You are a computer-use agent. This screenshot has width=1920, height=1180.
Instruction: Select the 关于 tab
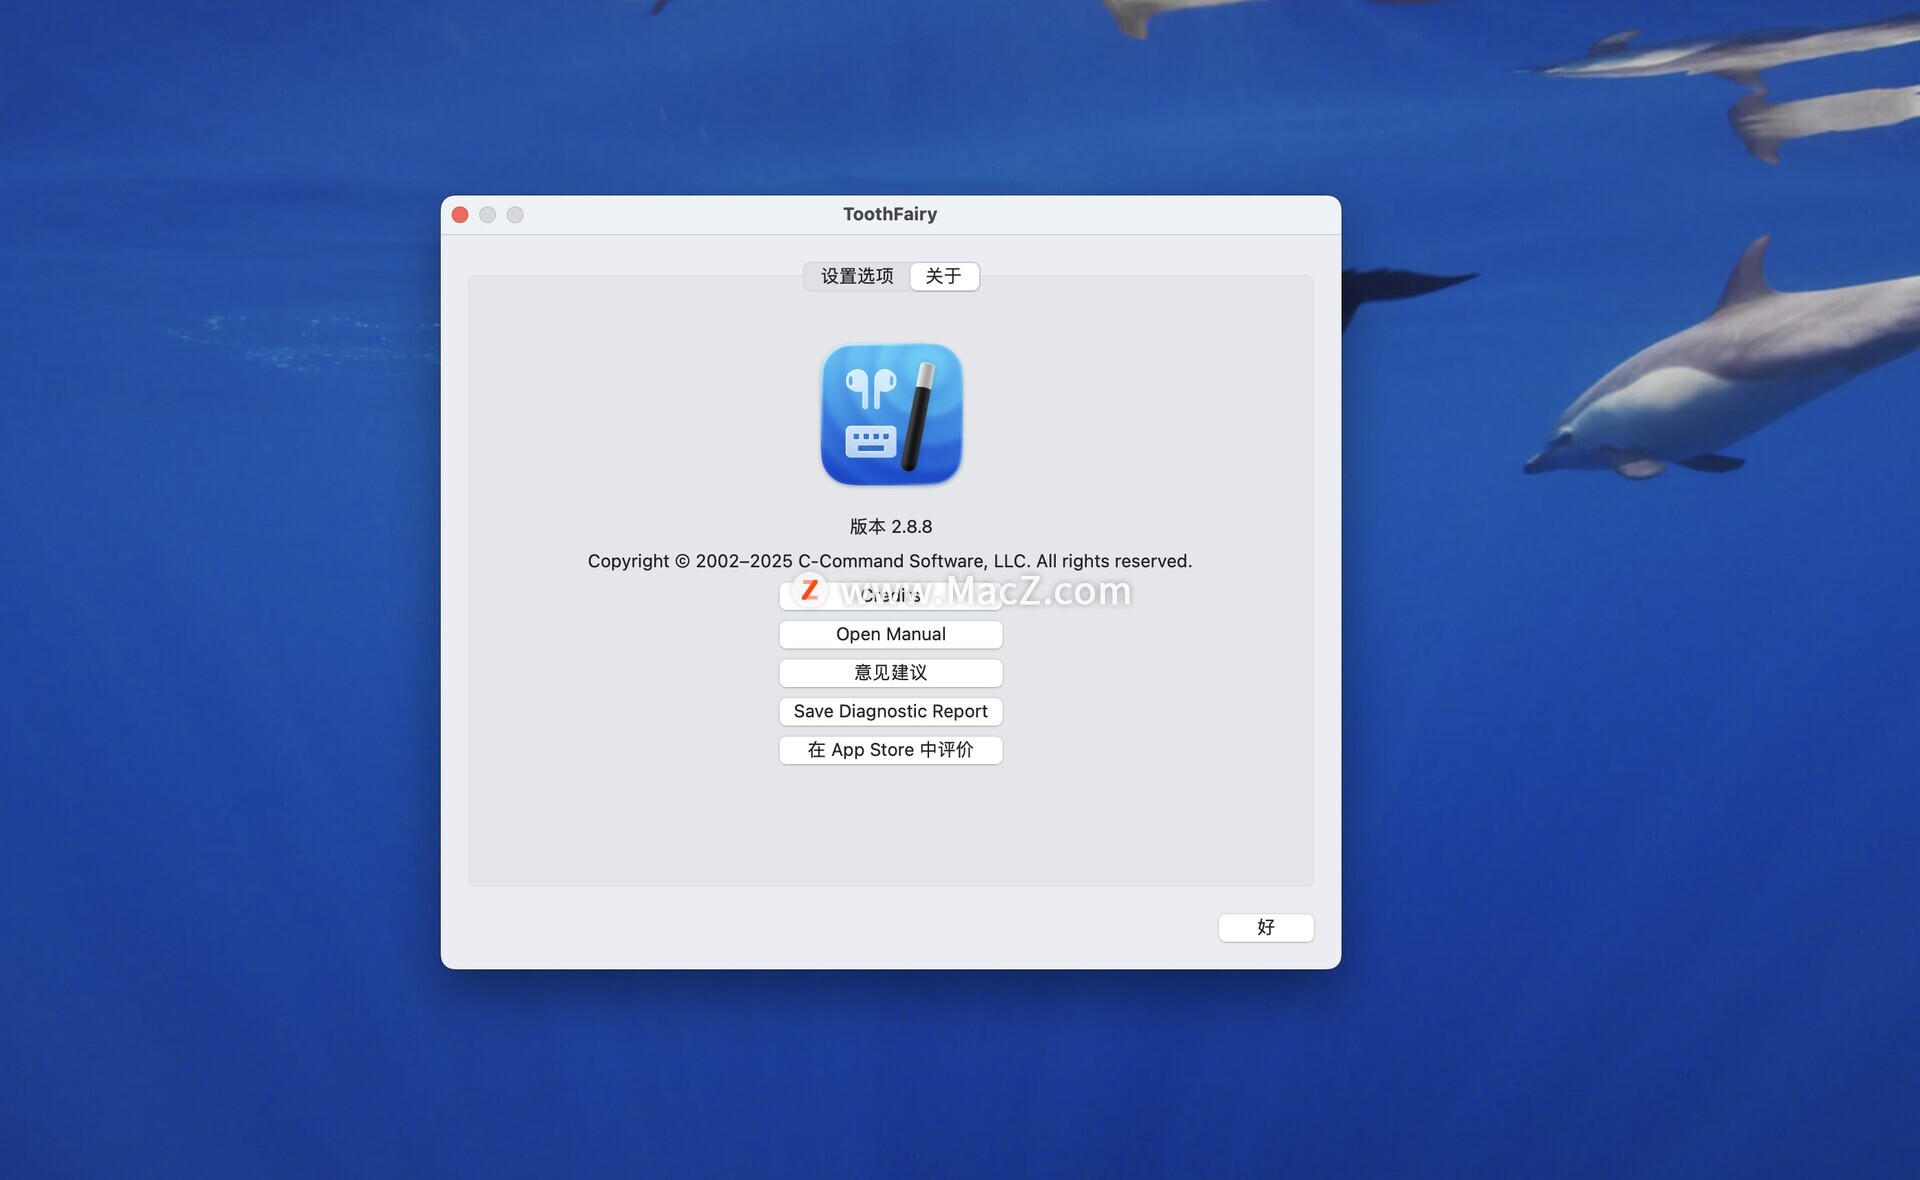(x=943, y=276)
